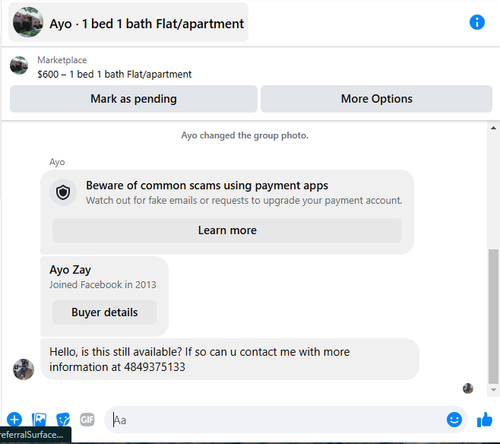The width and height of the screenshot is (500, 444).
Task: Open the GIF picker icon
Action: tap(87, 419)
